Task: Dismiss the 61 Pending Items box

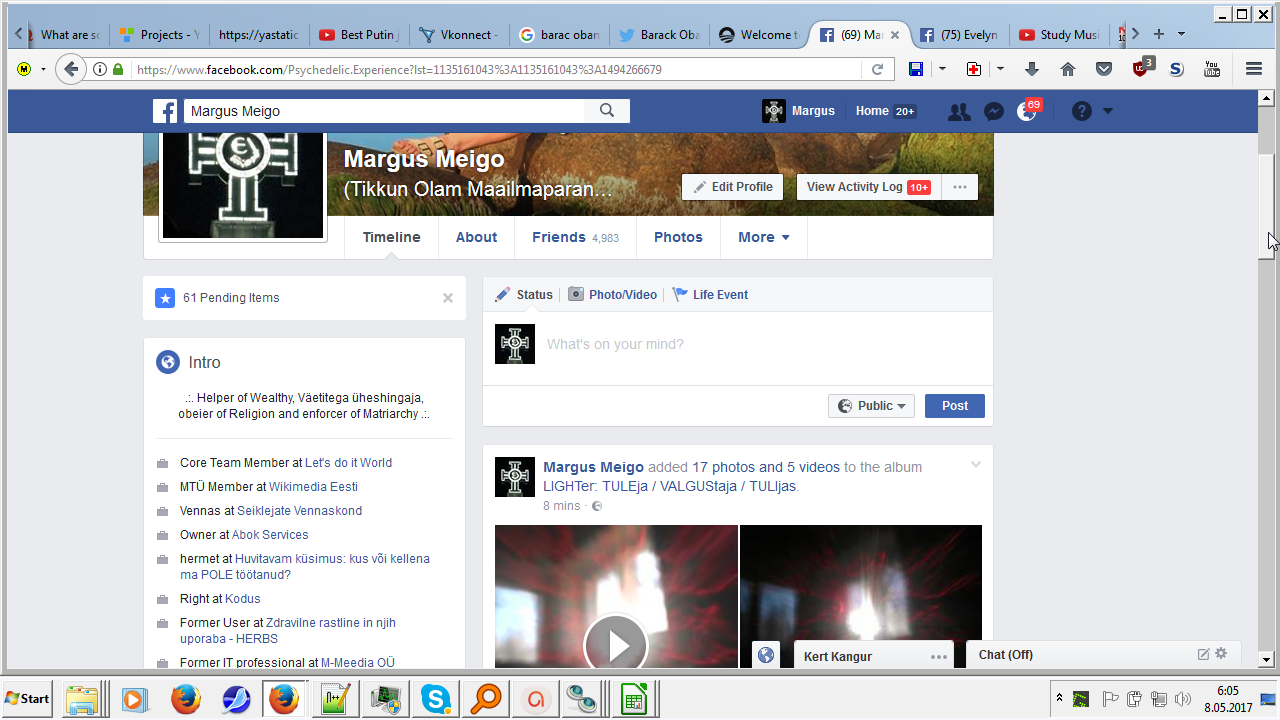Action: [448, 298]
